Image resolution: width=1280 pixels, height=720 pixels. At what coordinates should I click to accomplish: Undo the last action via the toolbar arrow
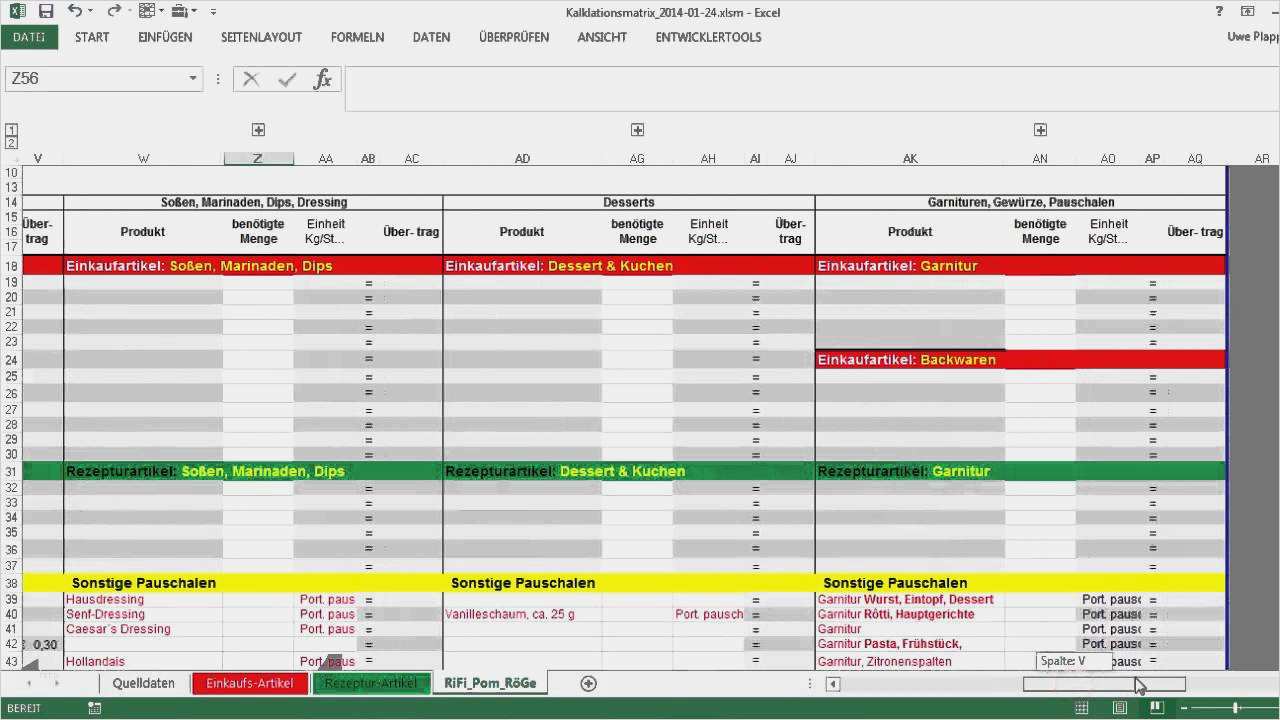pos(75,12)
